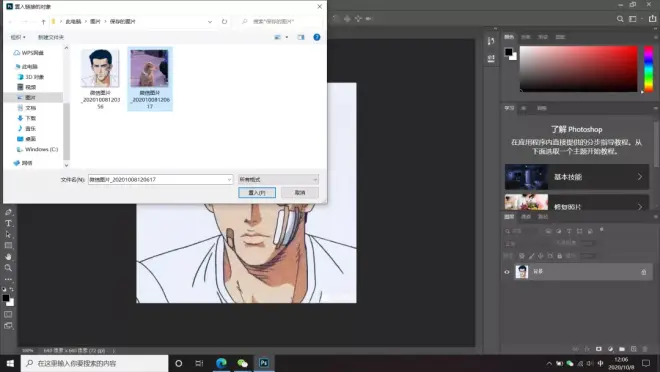Open the collapsed Properties panel icon
660x372 pixels.
tap(491, 58)
